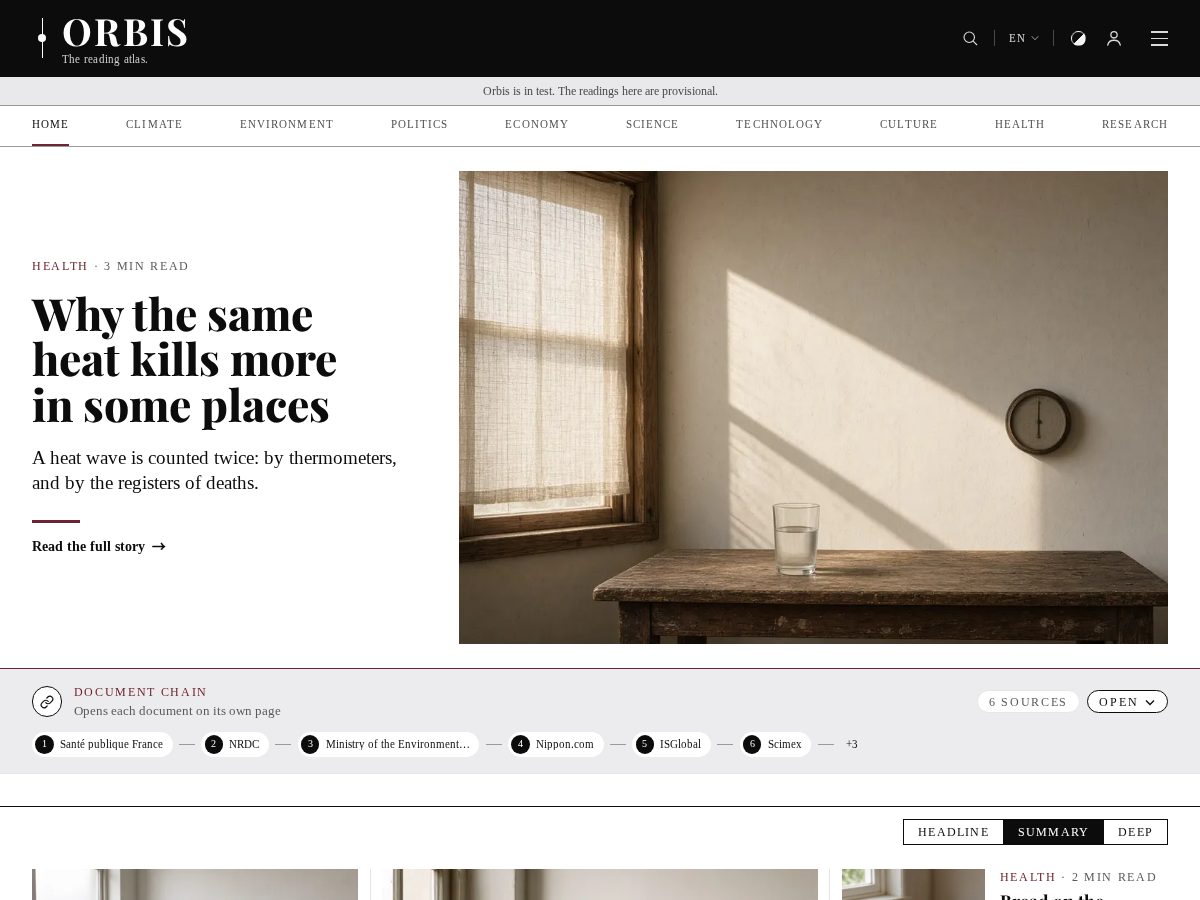Open source 6 Scimex
This screenshot has height=900, width=1200.
pos(775,744)
